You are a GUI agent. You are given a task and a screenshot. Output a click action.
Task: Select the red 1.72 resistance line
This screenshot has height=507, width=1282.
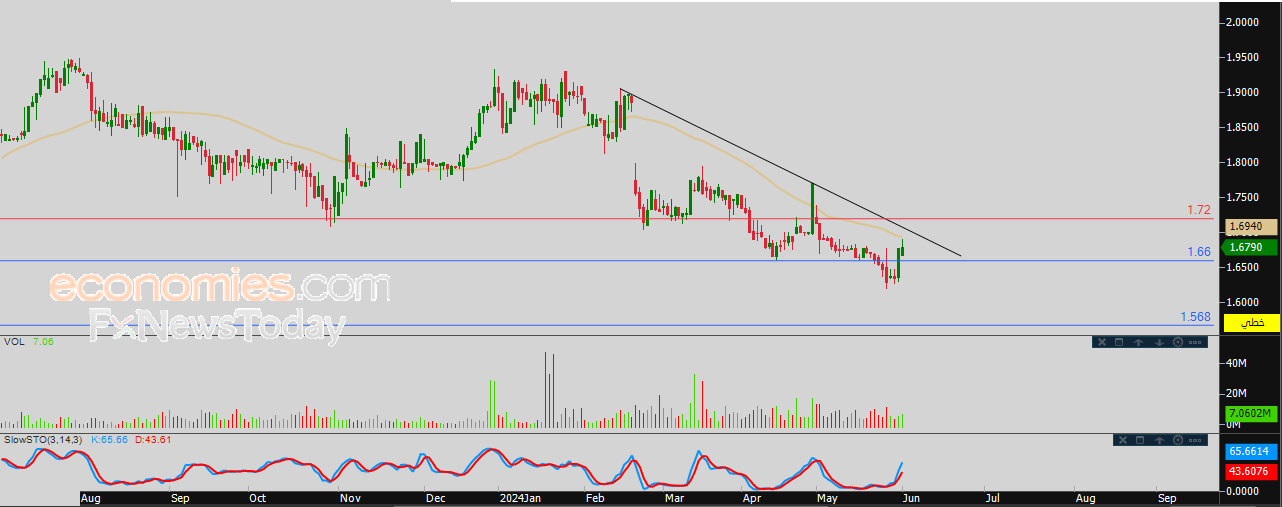(x=600, y=218)
